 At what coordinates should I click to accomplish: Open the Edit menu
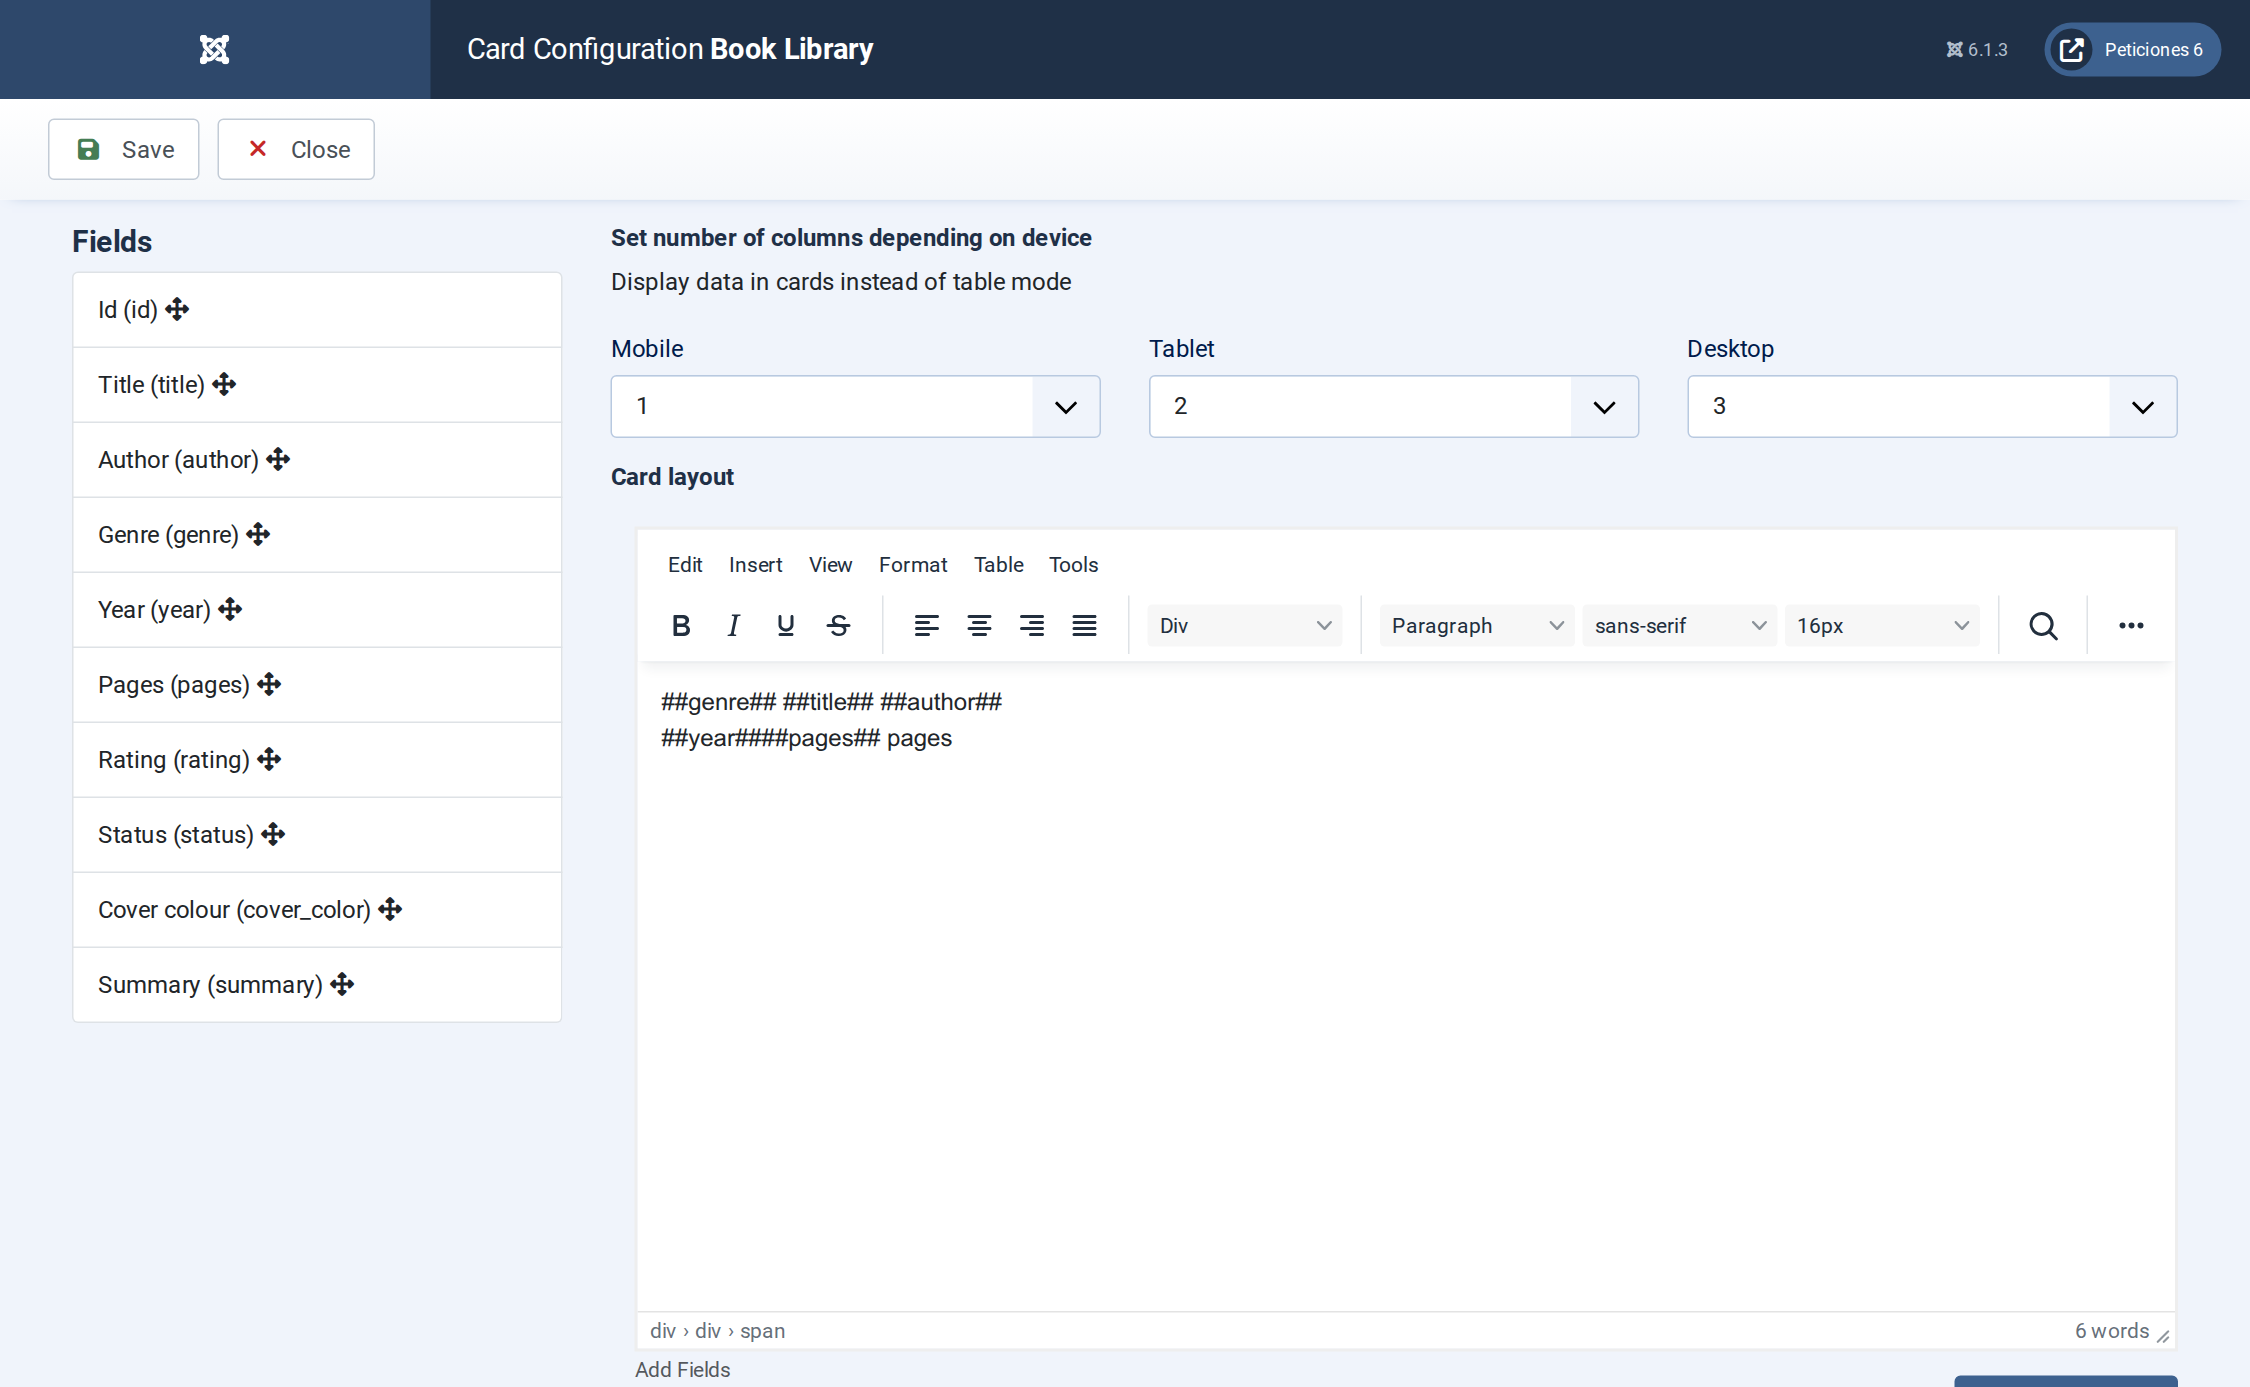coord(685,564)
